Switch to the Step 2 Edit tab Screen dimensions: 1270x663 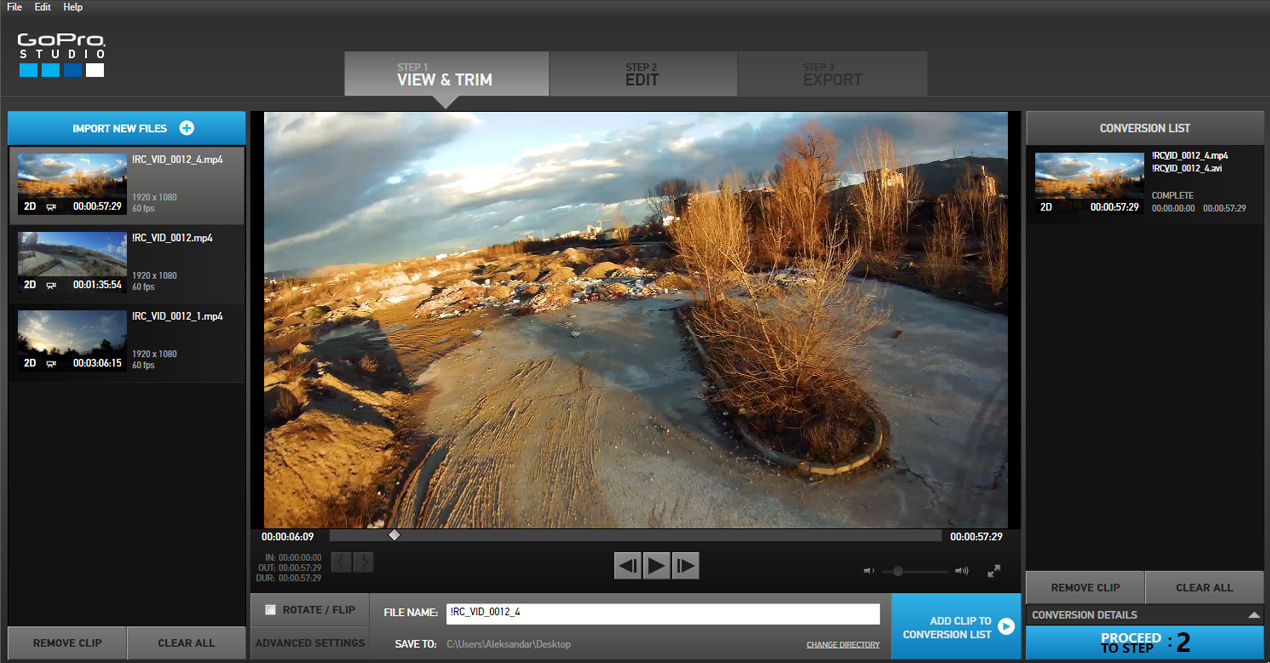pyautogui.click(x=642, y=75)
